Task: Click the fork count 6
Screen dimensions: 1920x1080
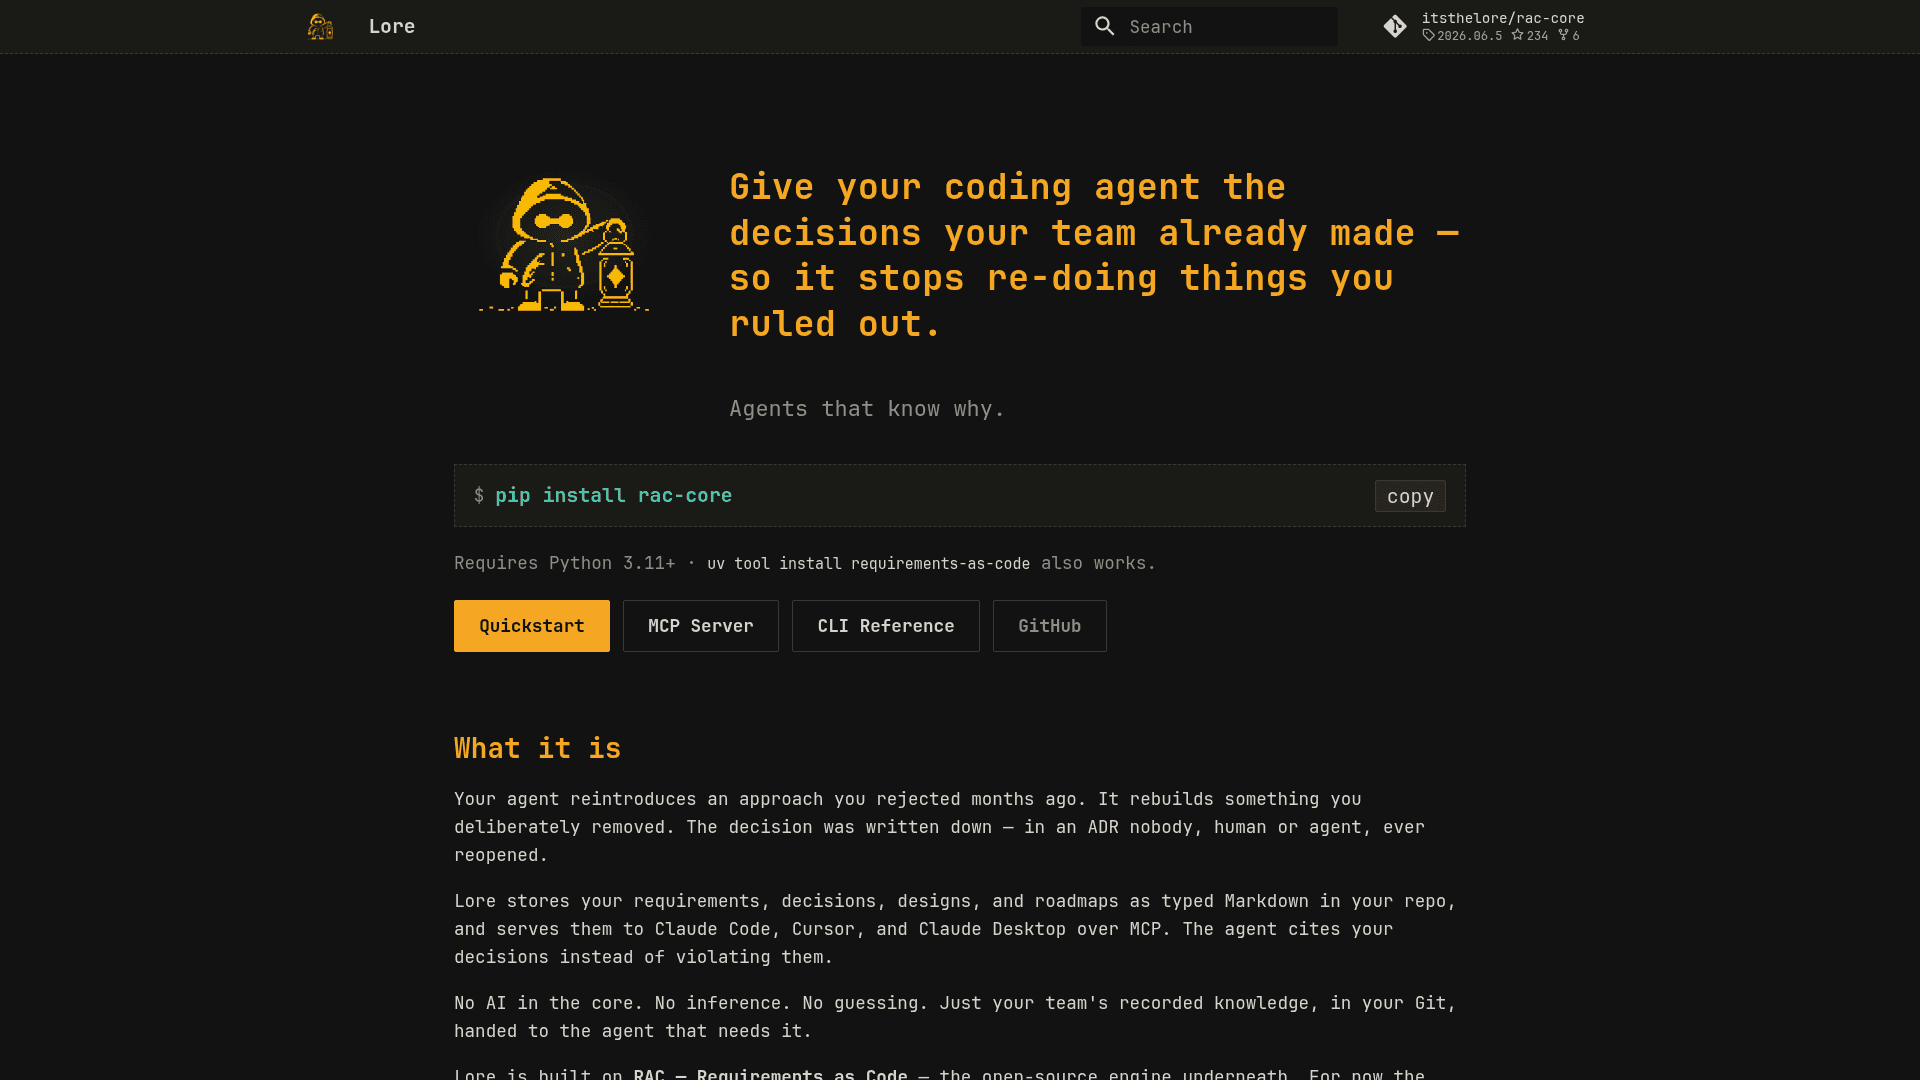Action: tap(1569, 35)
